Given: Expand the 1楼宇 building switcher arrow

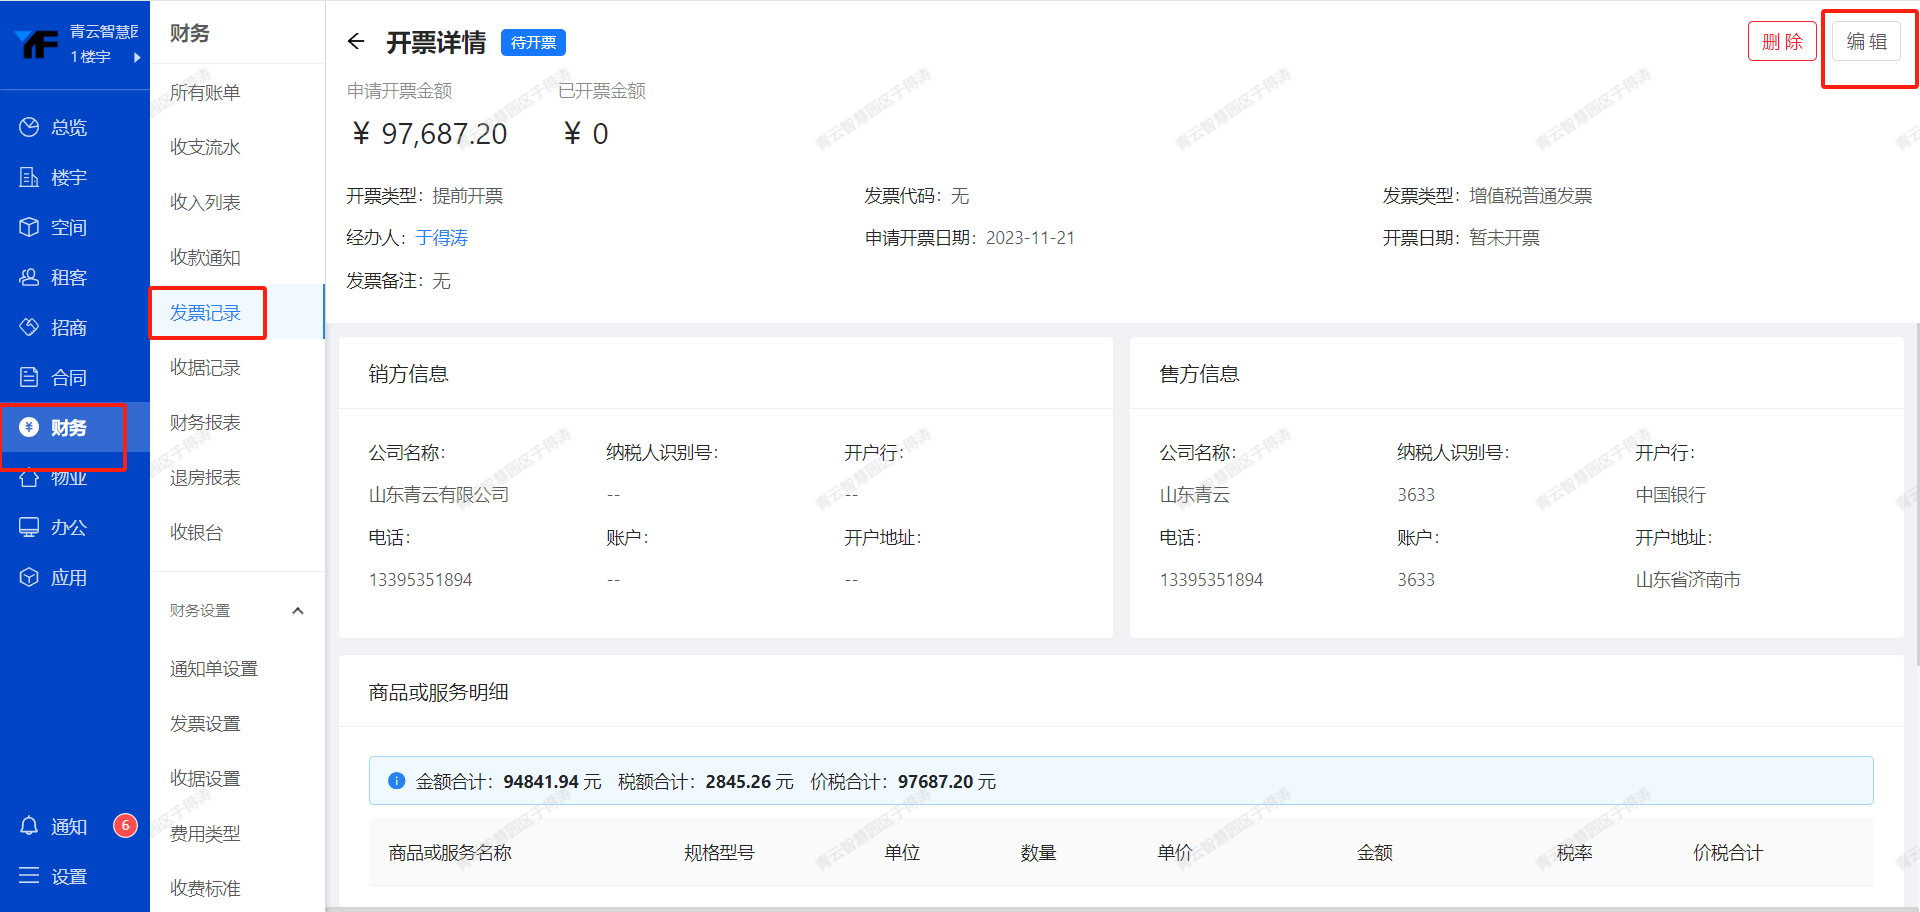Looking at the screenshot, I should pos(137,57).
